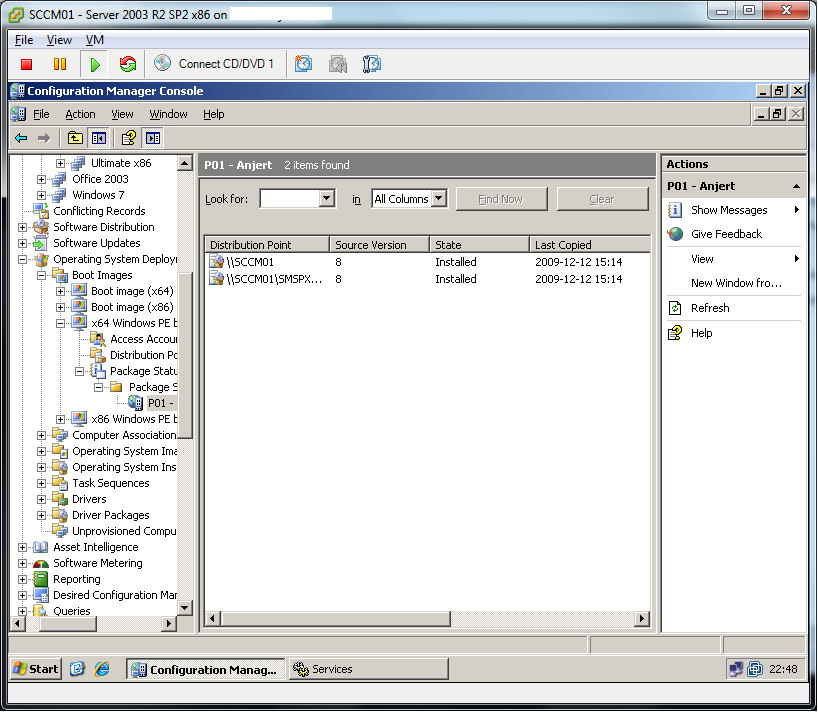
Task: Click the Clear button
Action: tap(602, 199)
